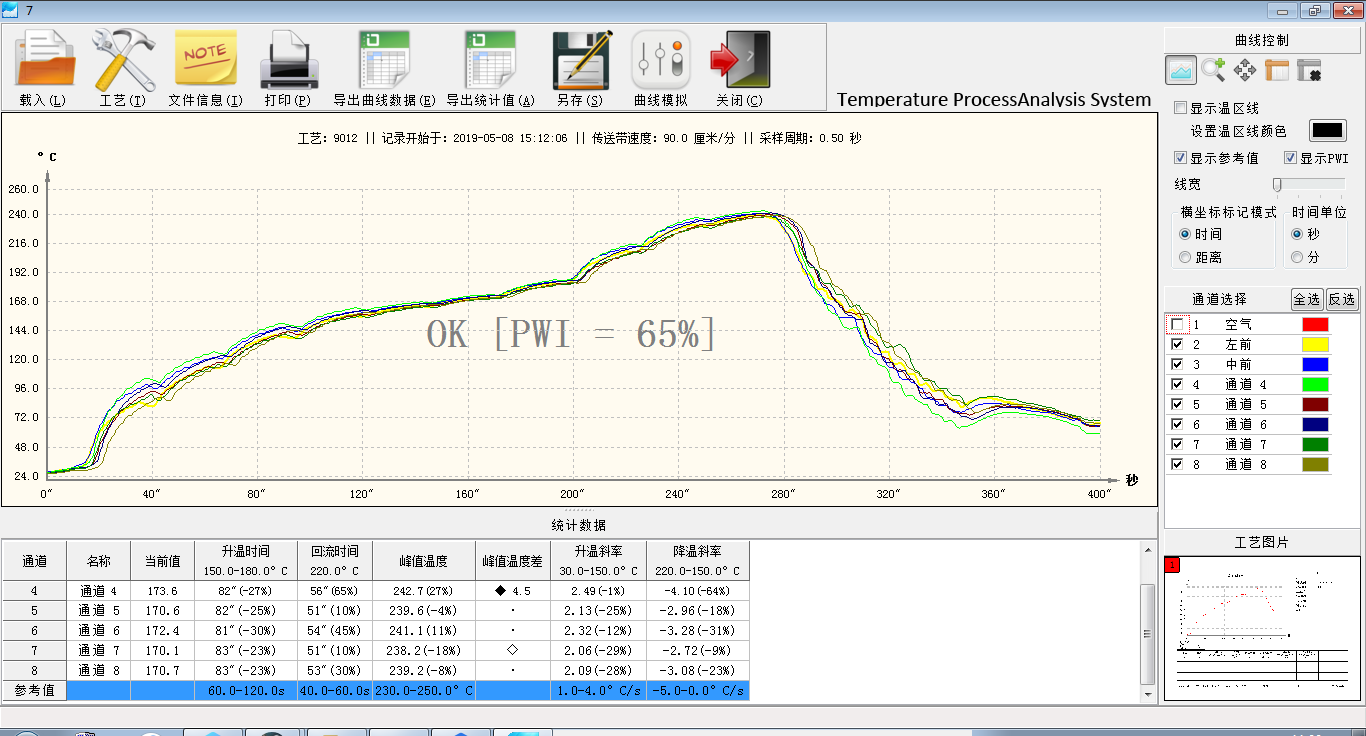Viewport: 1366px width, 736px height.
Task: Click current value cell 172.4
Action: (x=162, y=630)
